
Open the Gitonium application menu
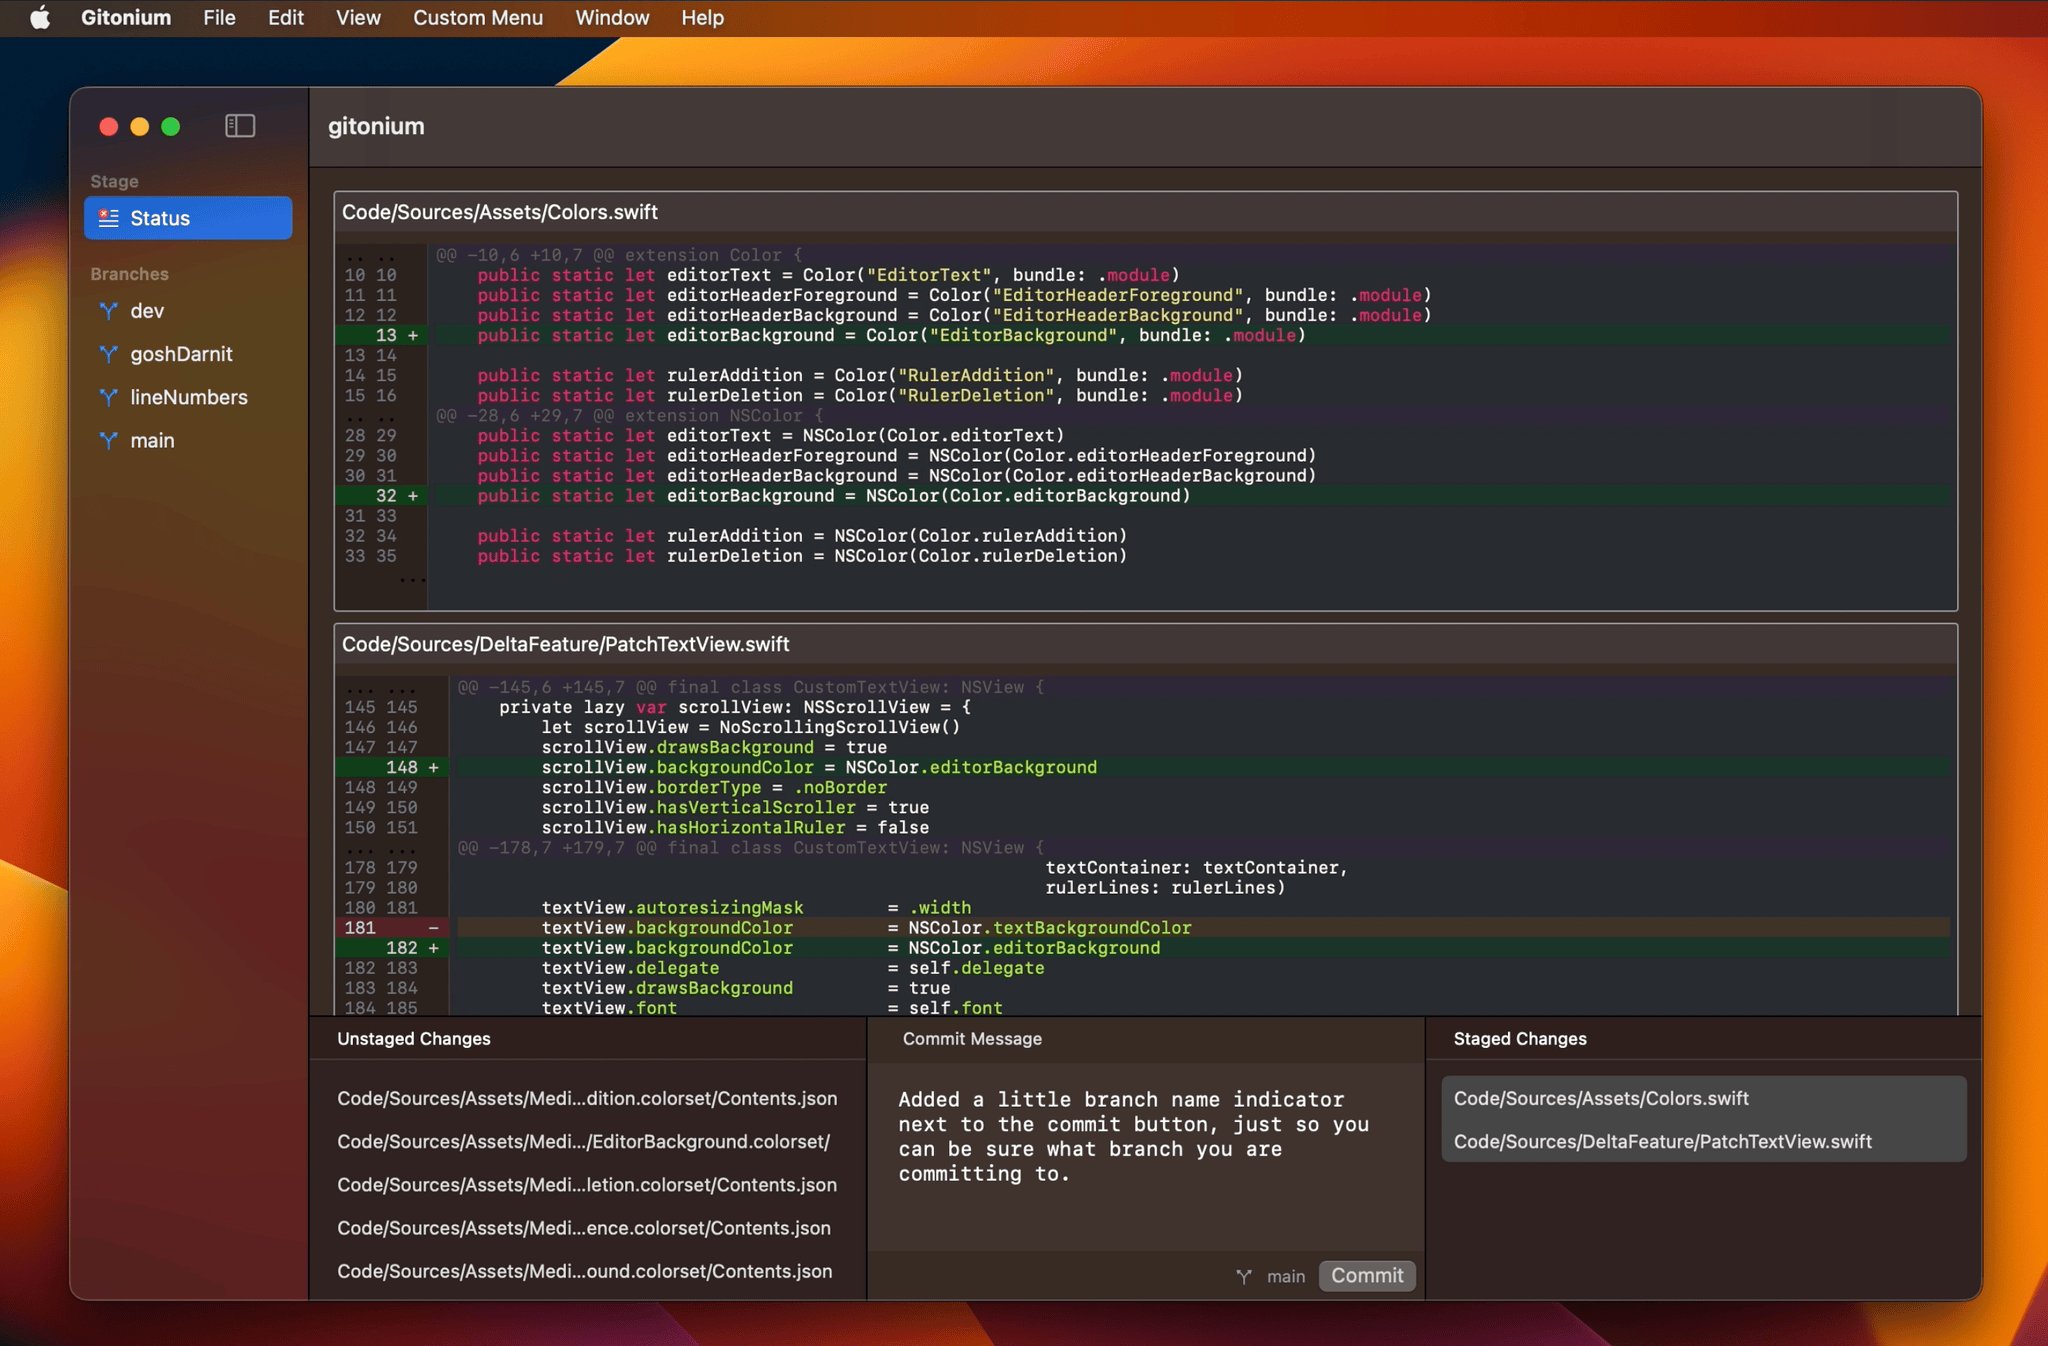[126, 17]
